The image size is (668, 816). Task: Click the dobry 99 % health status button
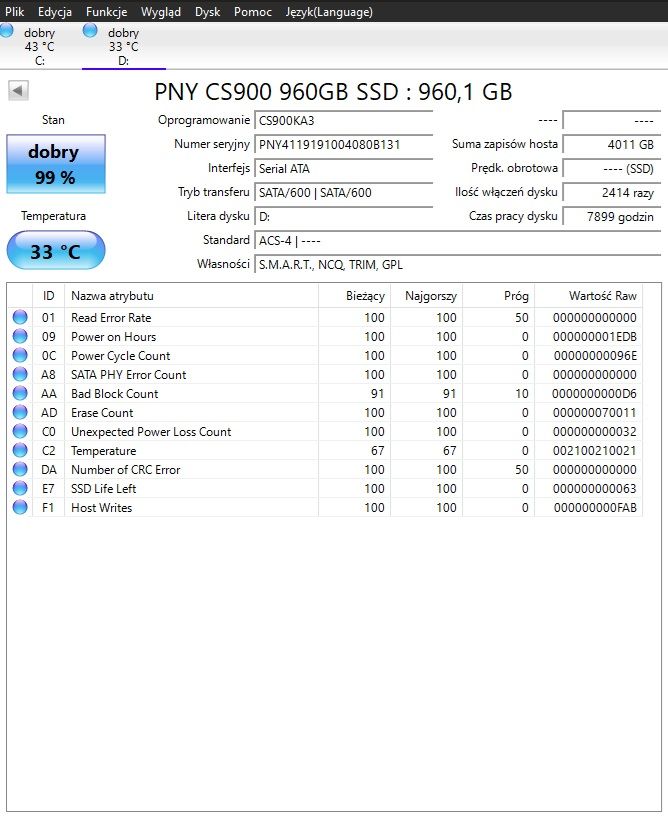click(56, 164)
